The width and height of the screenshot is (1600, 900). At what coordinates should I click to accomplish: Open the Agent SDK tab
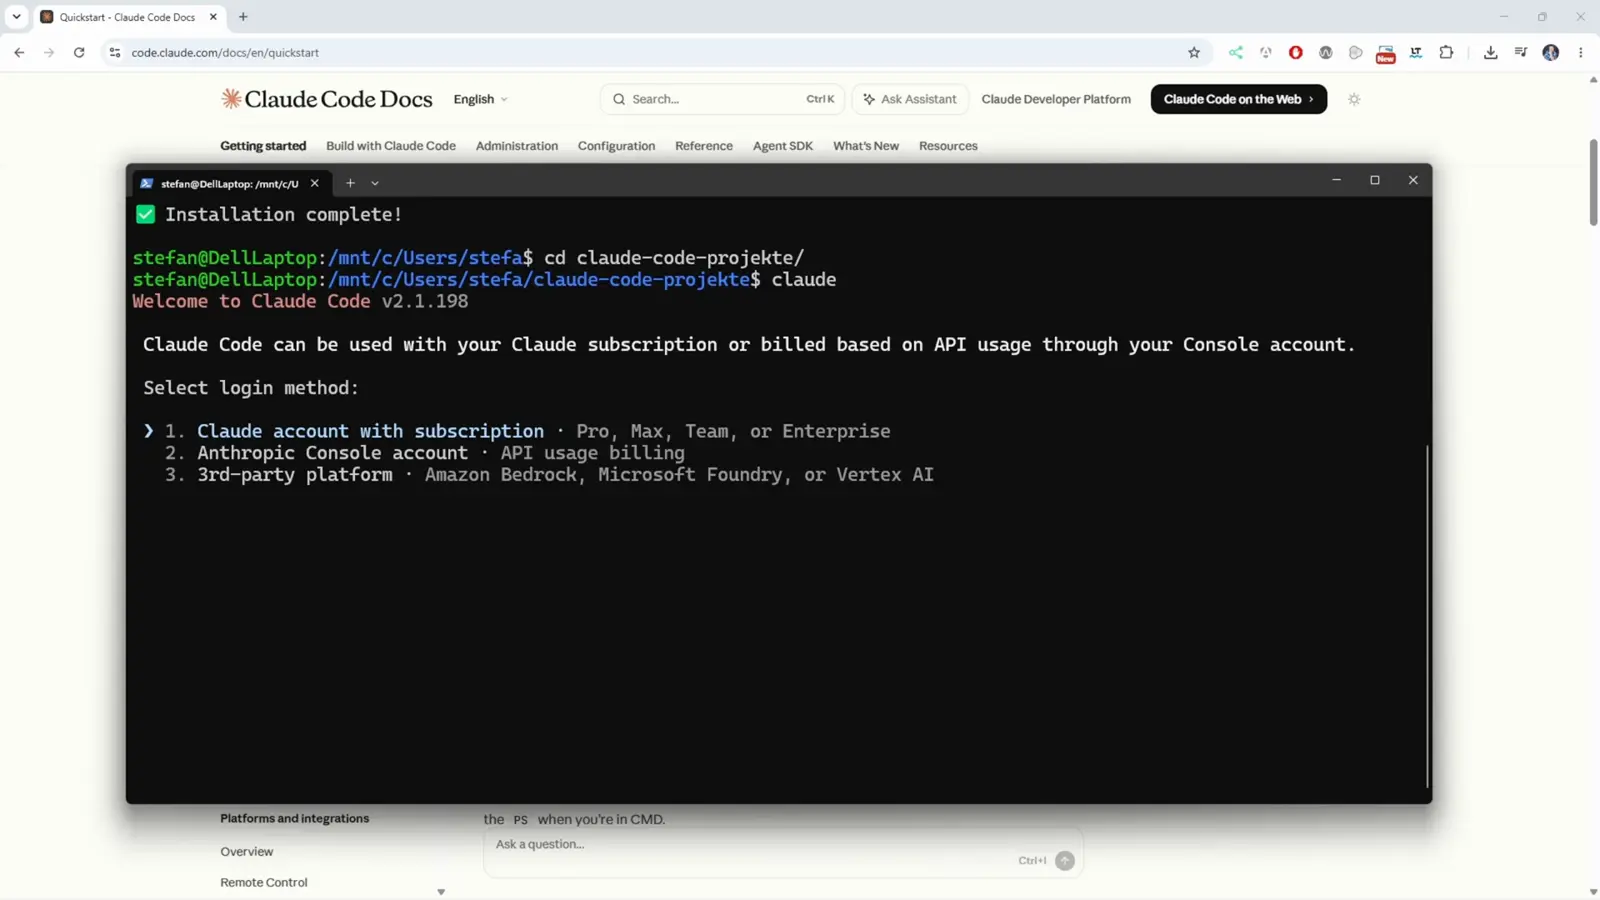(783, 146)
